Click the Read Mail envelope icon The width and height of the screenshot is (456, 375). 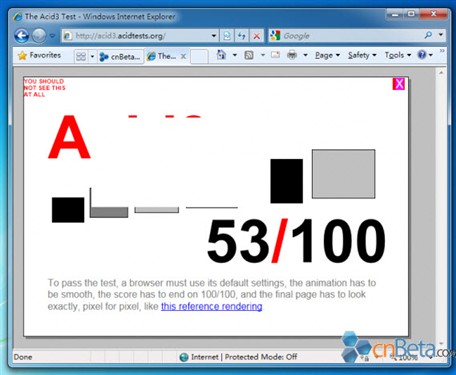(275, 55)
